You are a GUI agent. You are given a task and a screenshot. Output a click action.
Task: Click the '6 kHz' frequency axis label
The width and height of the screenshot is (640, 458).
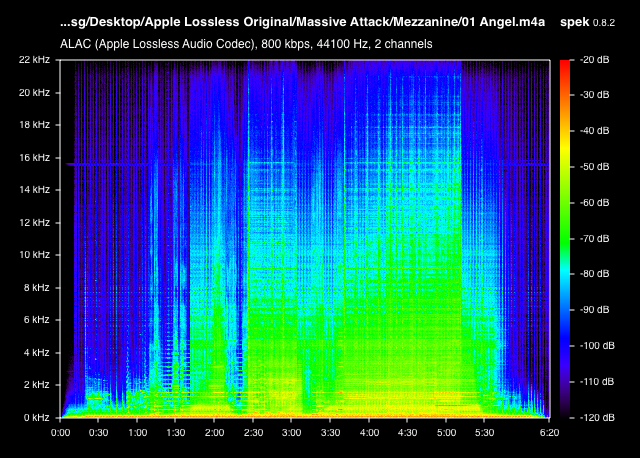pos(37,320)
